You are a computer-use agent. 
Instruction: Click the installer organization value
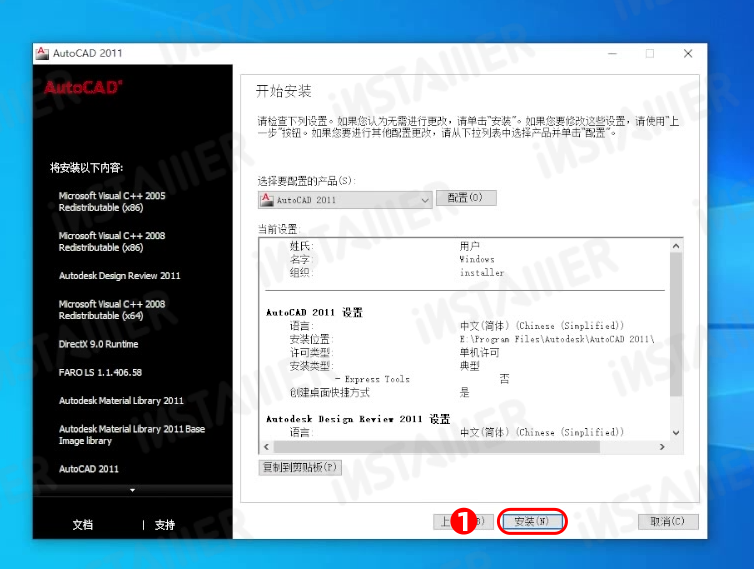tap(481, 273)
